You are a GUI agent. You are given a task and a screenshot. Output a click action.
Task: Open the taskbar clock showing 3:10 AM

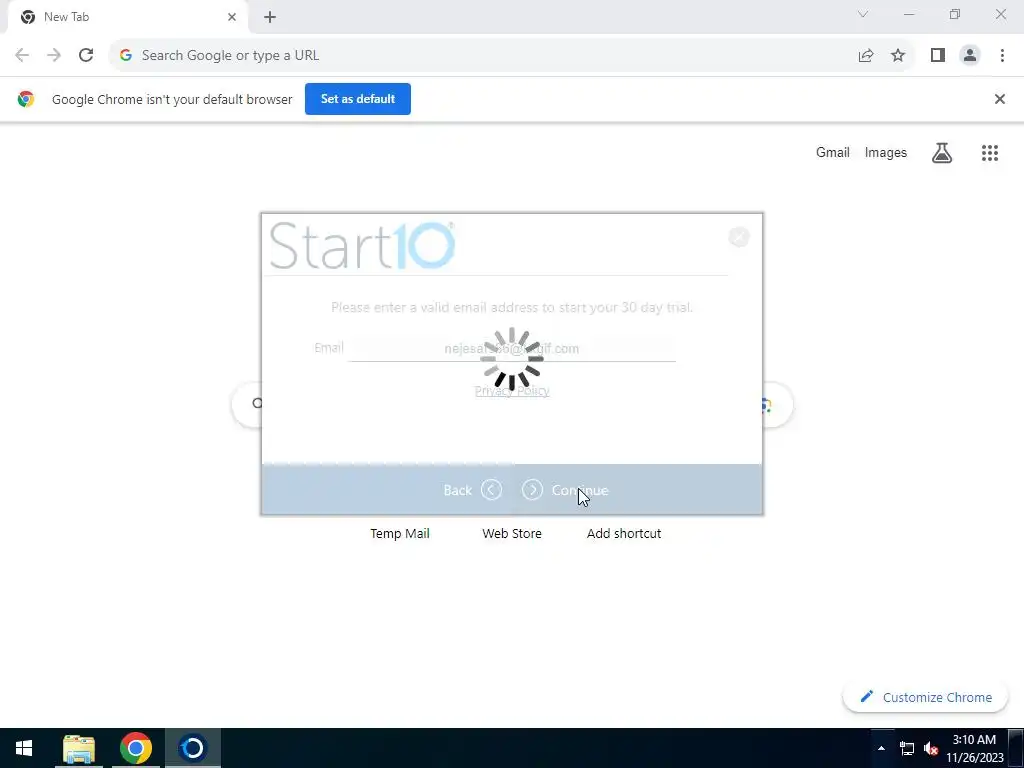pos(974,748)
